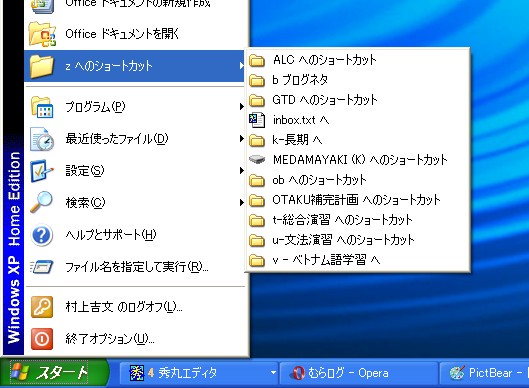Choose 終了オプション(U)... menu item
Image resolution: width=529 pixels, height=388 pixels.
[x=135, y=338]
